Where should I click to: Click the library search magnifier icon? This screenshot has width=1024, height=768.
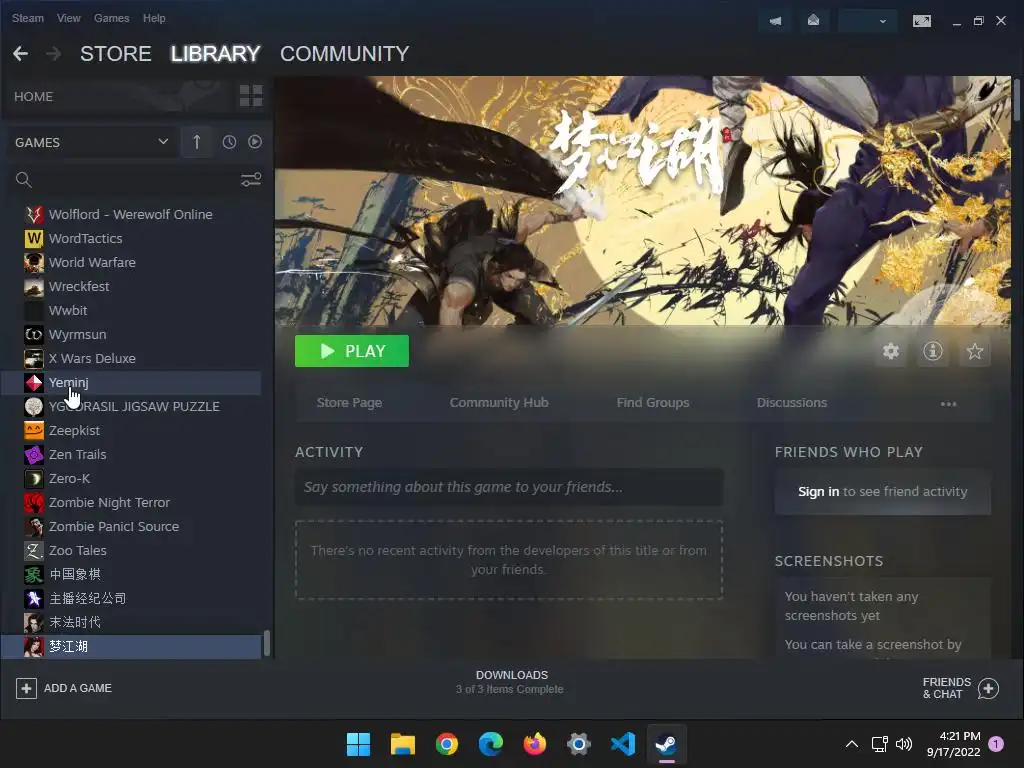click(x=24, y=180)
